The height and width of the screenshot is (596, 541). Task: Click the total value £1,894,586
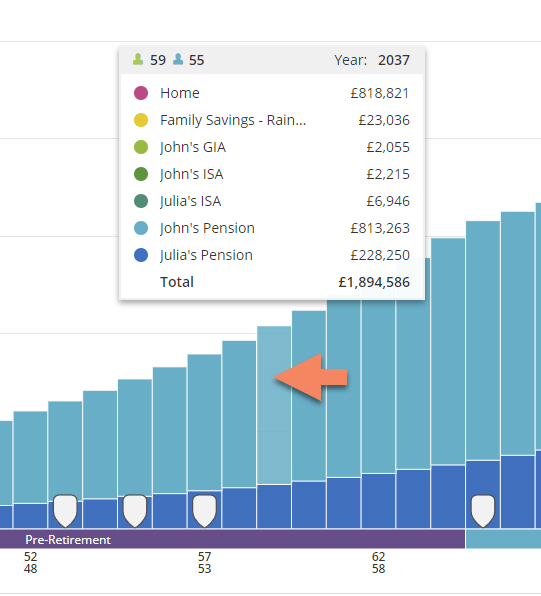374,282
